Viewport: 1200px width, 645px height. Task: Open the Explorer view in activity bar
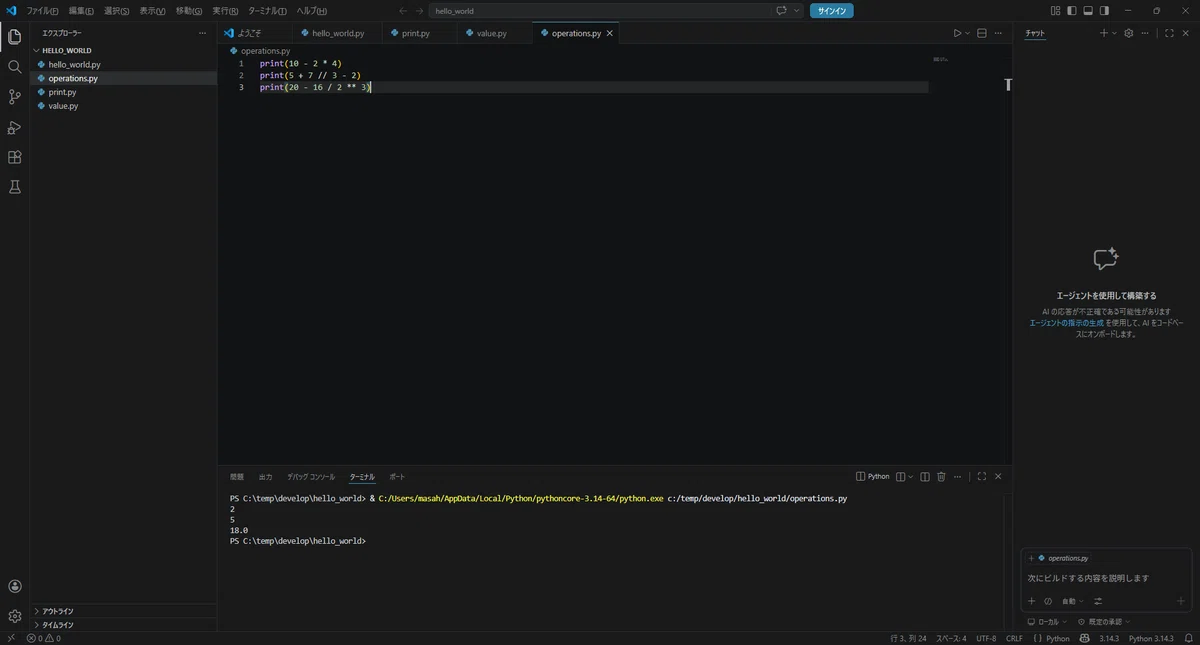(14, 37)
